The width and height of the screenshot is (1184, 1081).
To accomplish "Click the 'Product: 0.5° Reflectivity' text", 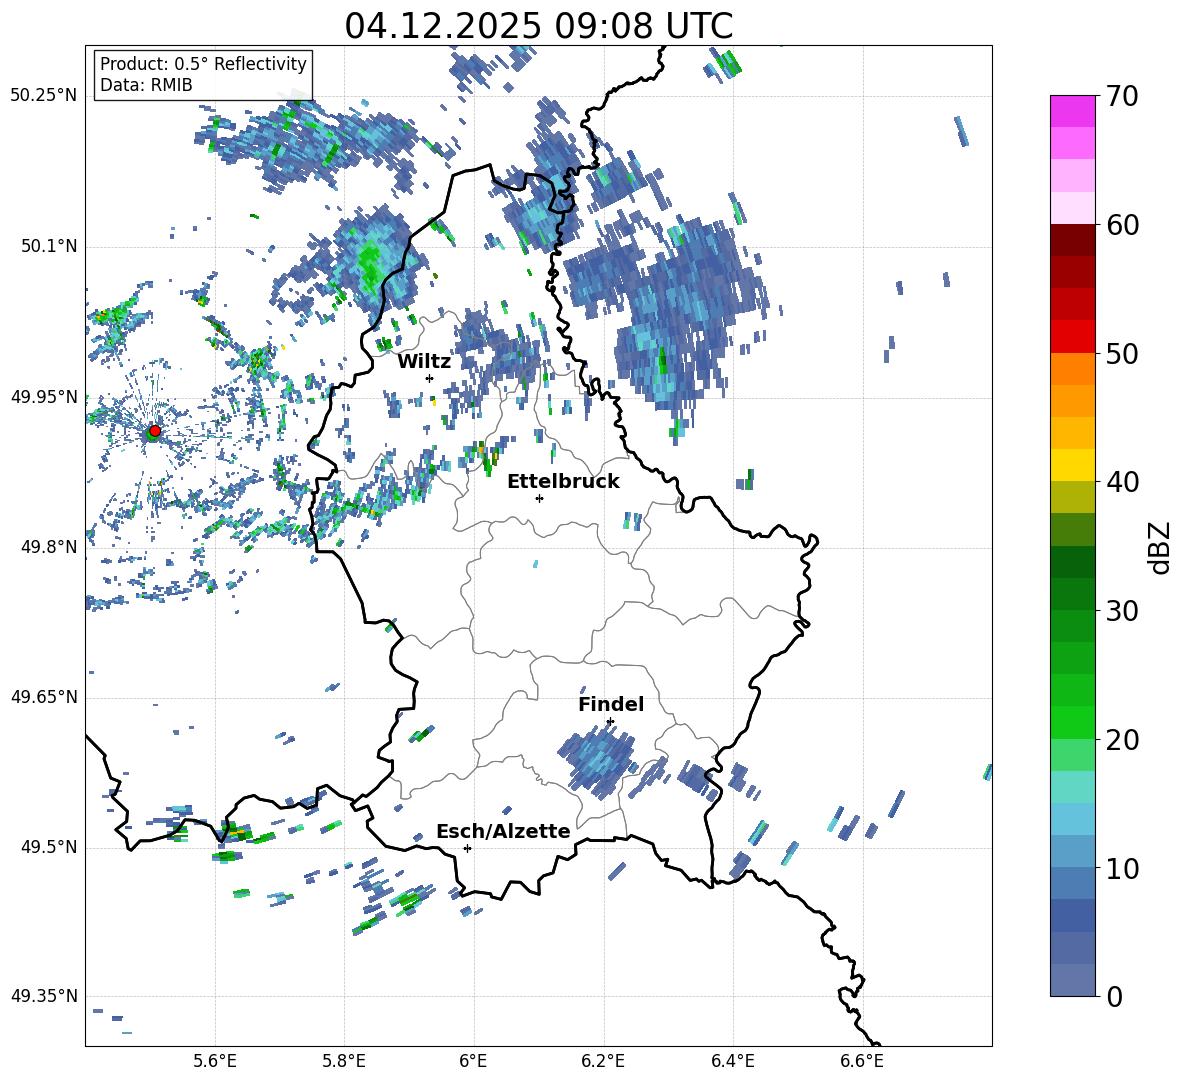I will click(203, 63).
